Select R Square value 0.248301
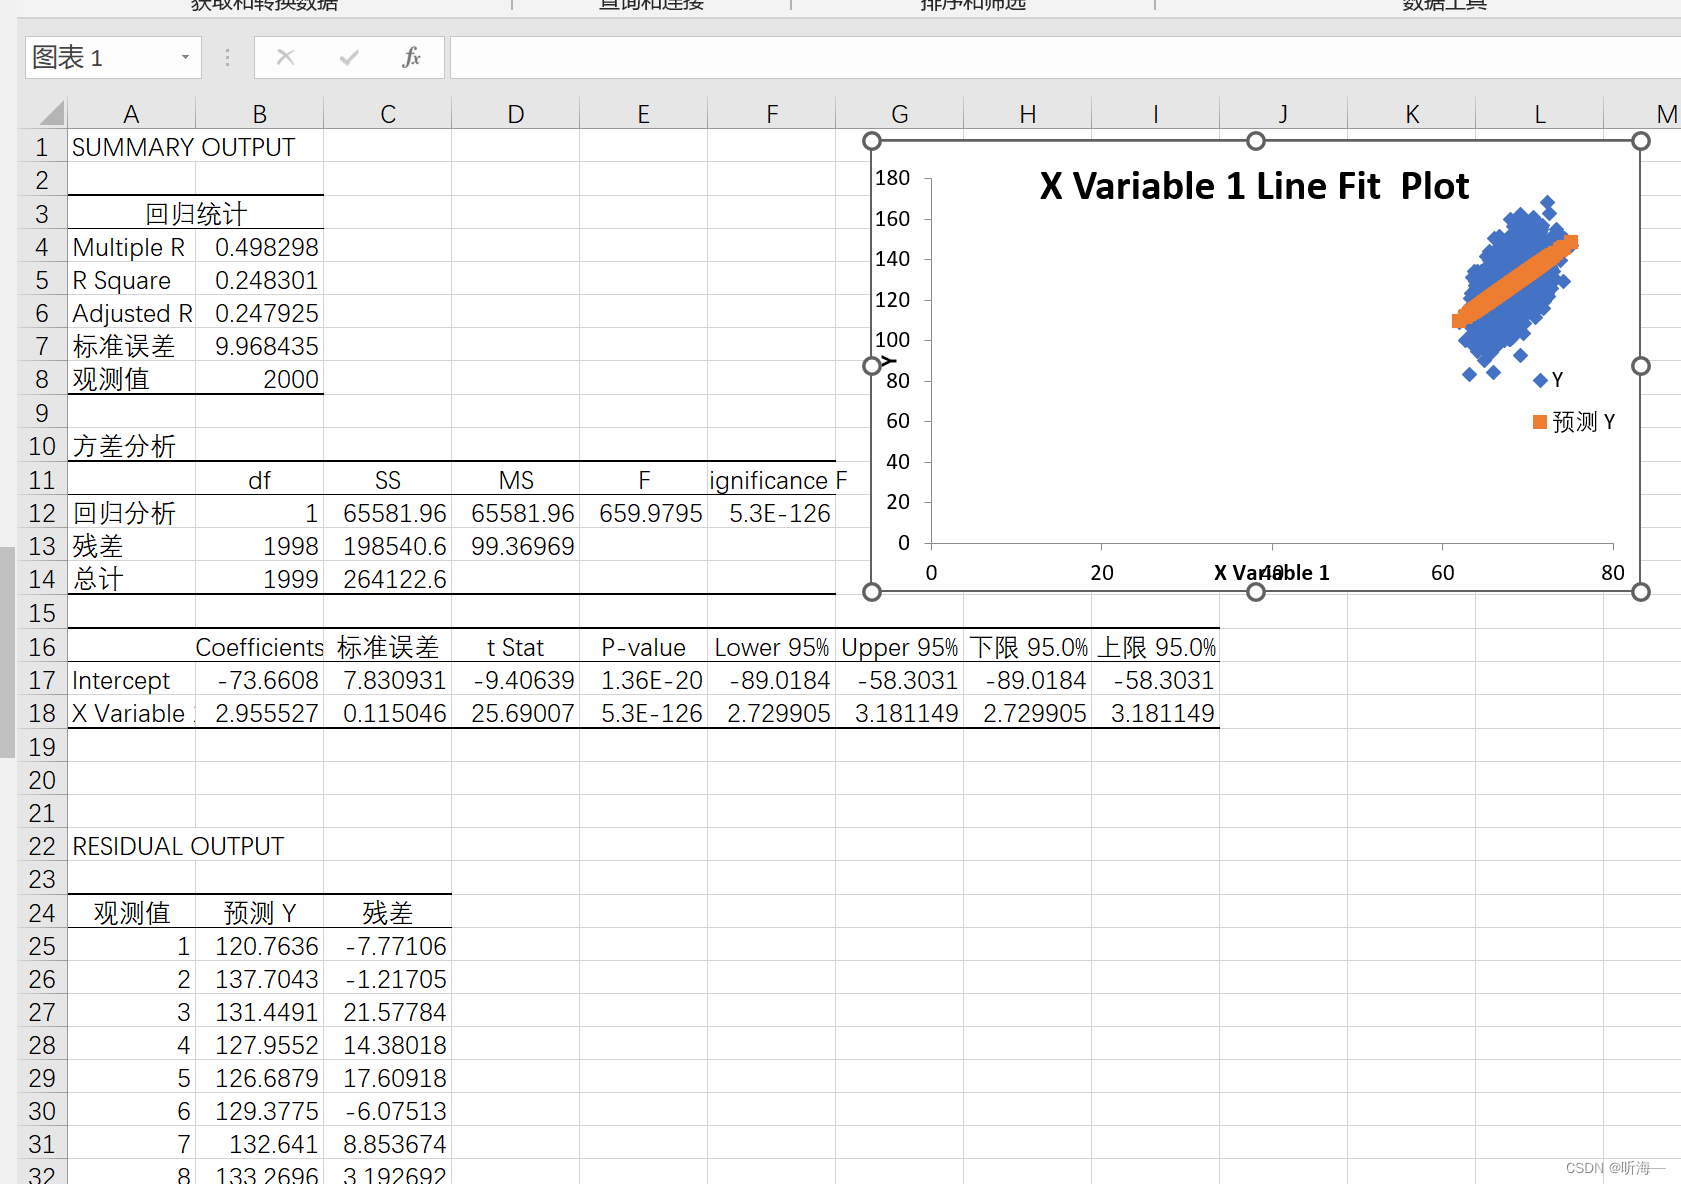 coord(259,280)
